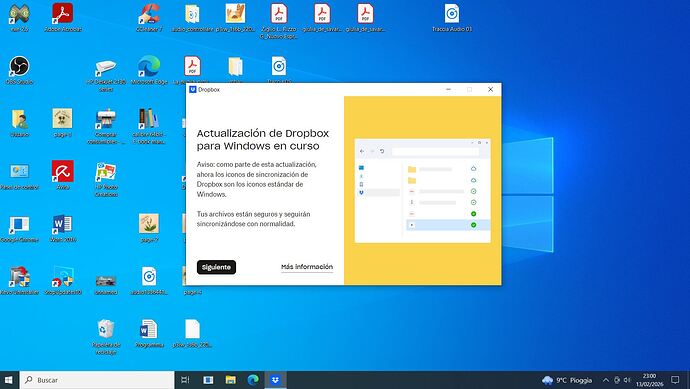Open Task View on the taskbar

(185, 380)
